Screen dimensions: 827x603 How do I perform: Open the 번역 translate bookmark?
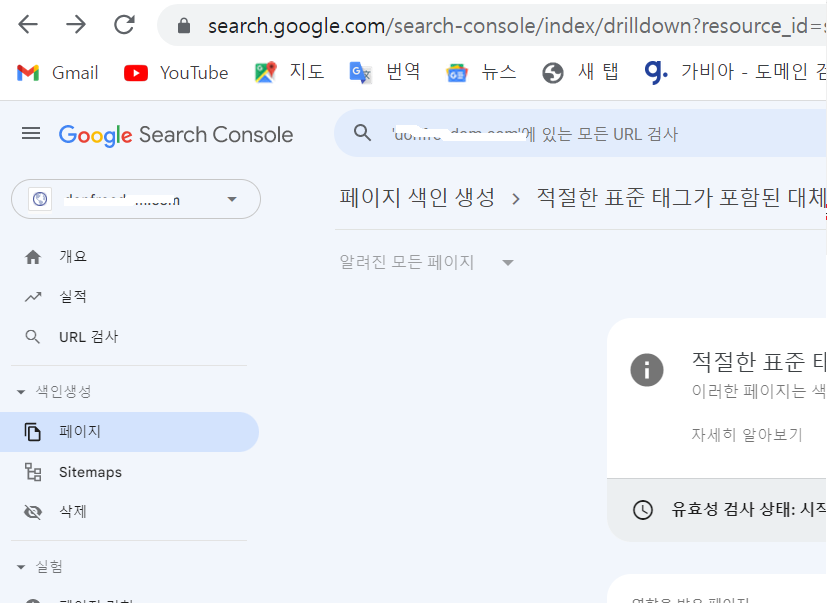pyautogui.click(x=385, y=72)
